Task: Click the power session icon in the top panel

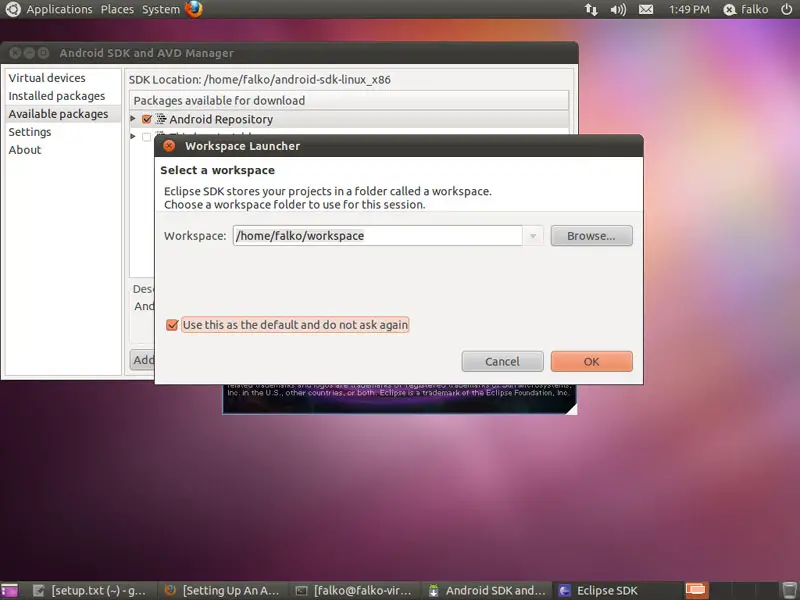Action: [x=787, y=9]
